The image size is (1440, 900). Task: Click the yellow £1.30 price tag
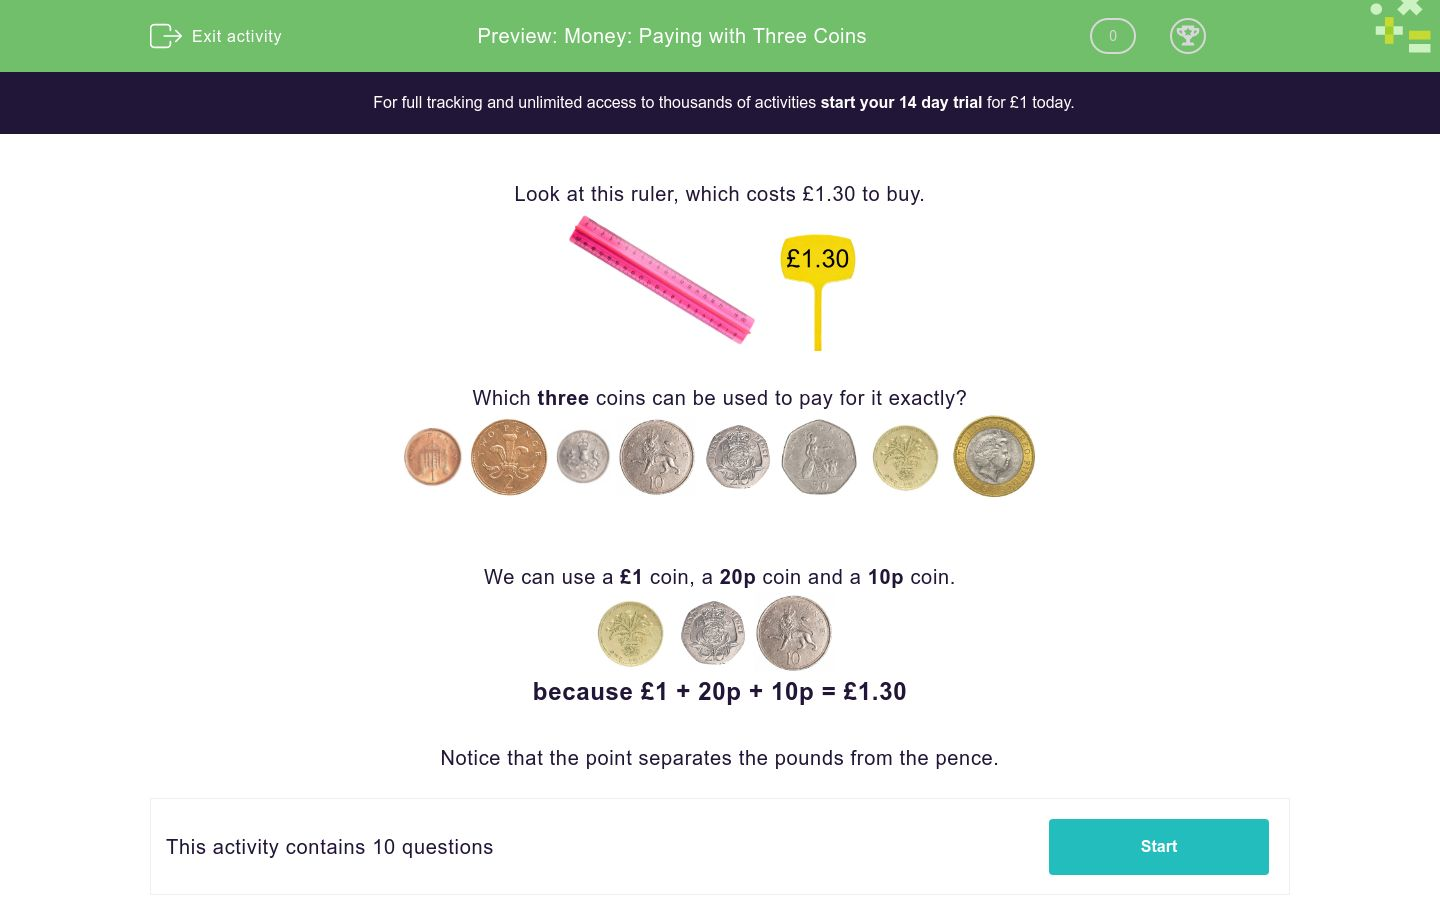point(817,259)
